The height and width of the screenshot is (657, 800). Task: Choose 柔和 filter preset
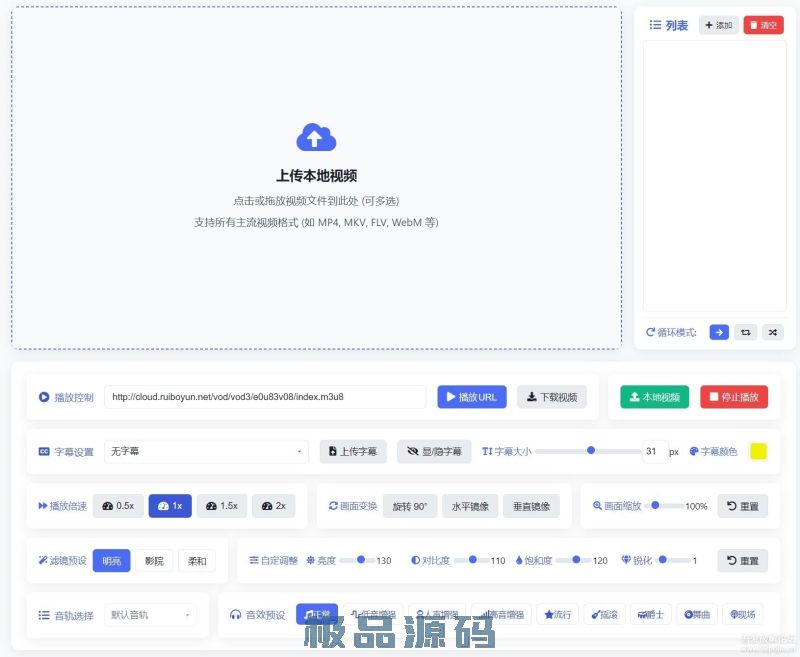[x=196, y=561]
